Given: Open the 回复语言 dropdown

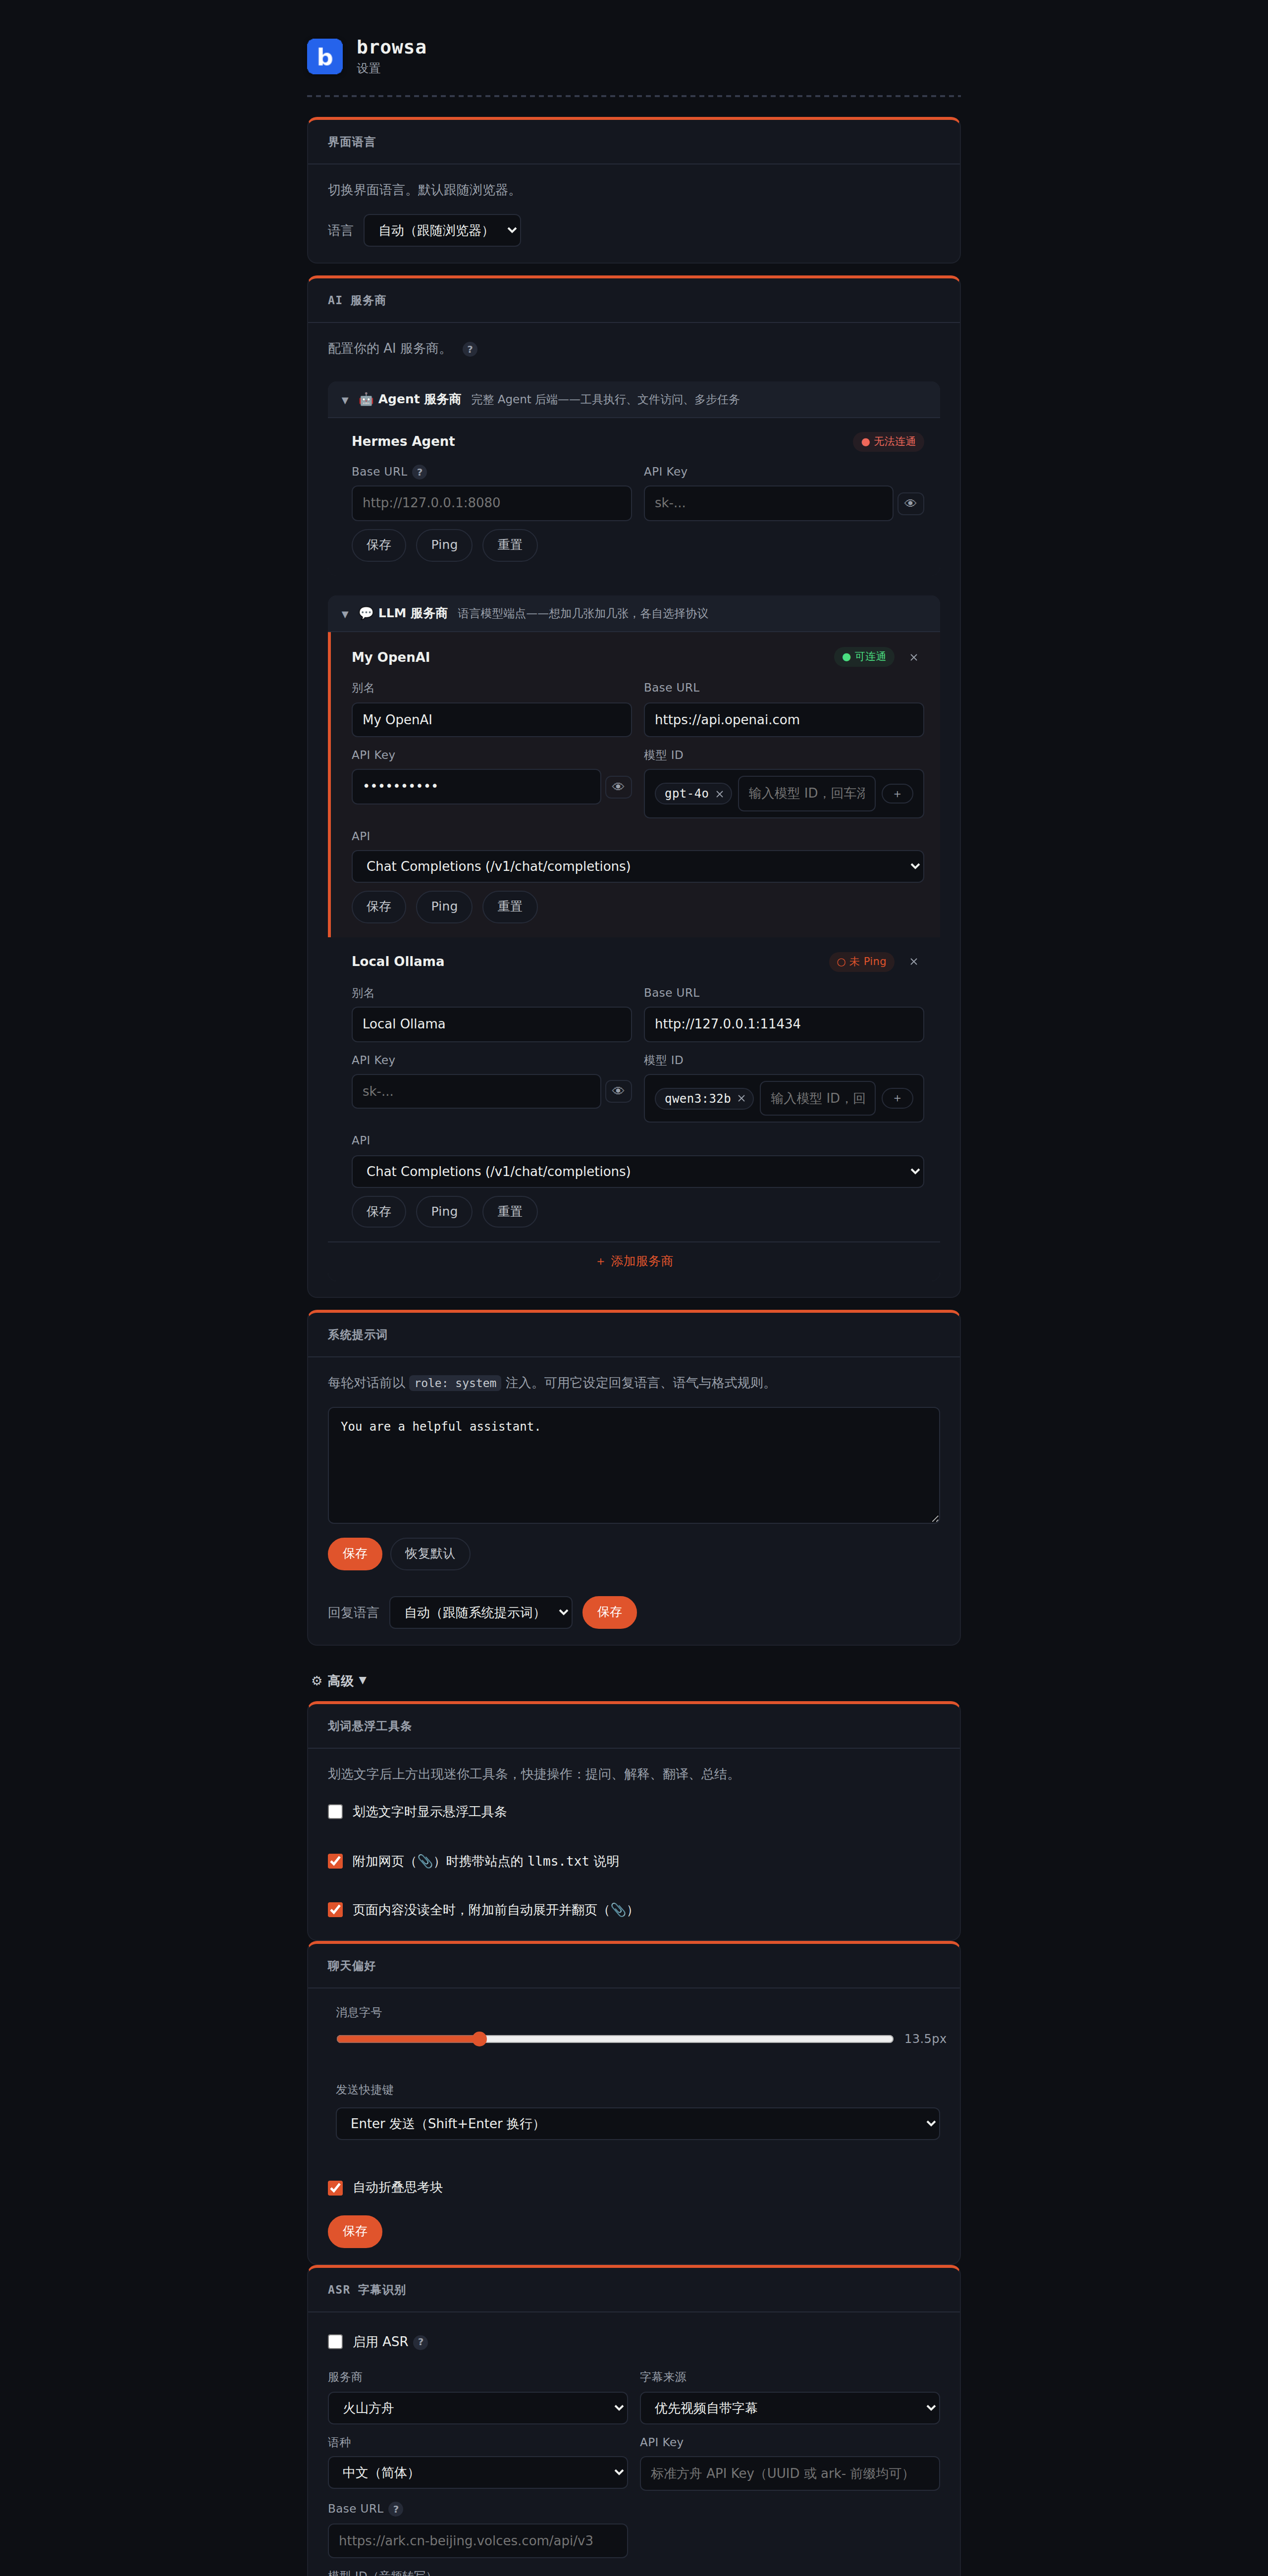Looking at the screenshot, I should point(481,1612).
